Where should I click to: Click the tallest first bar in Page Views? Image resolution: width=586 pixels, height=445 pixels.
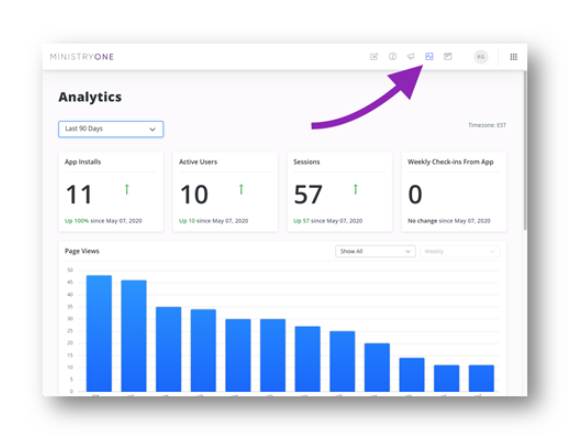coord(99,333)
